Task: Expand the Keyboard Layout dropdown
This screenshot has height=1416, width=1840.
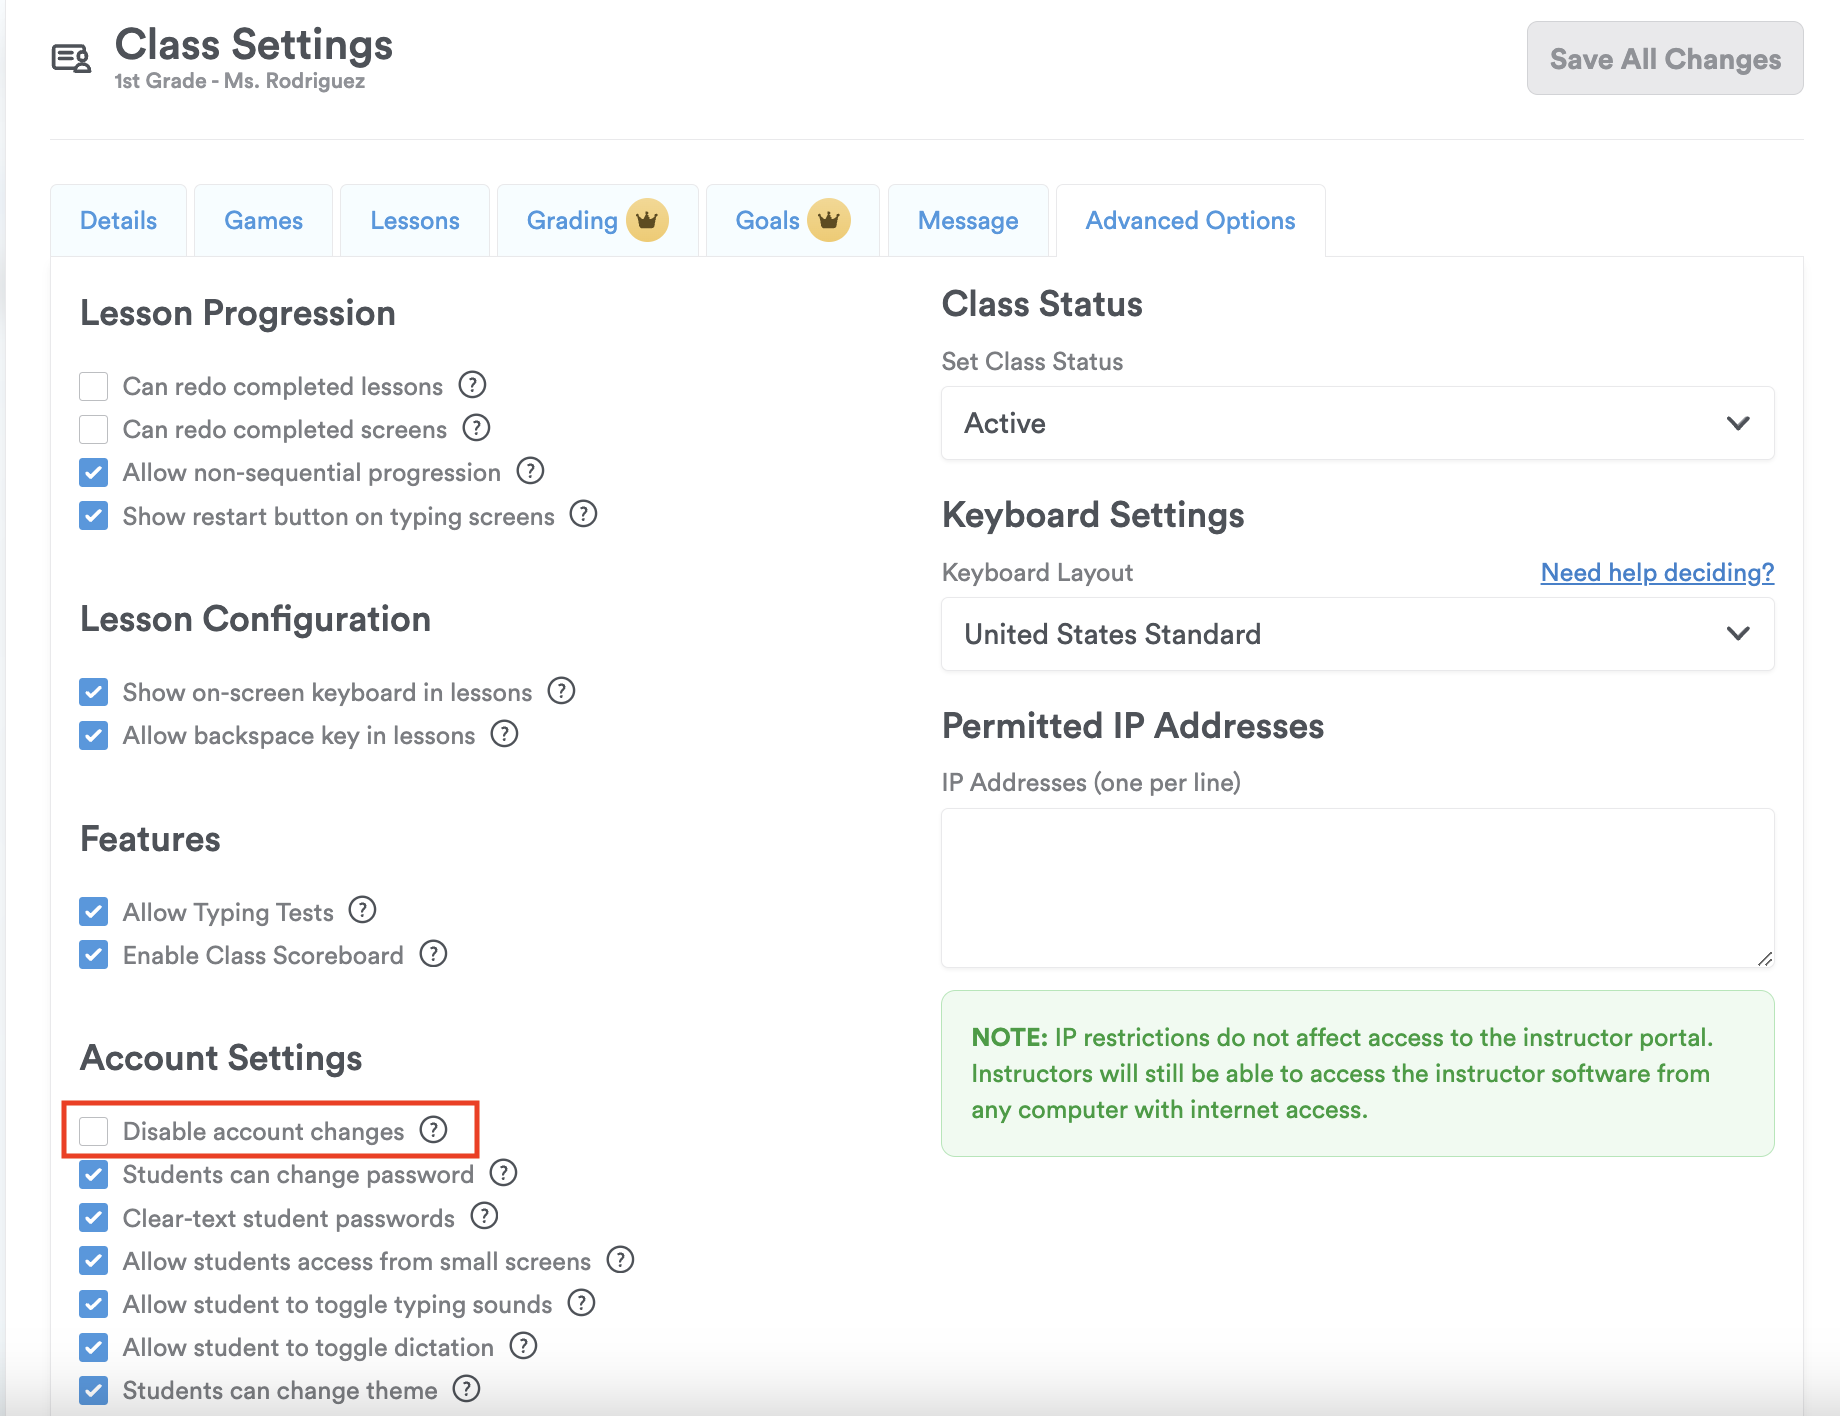Action: 1357,634
